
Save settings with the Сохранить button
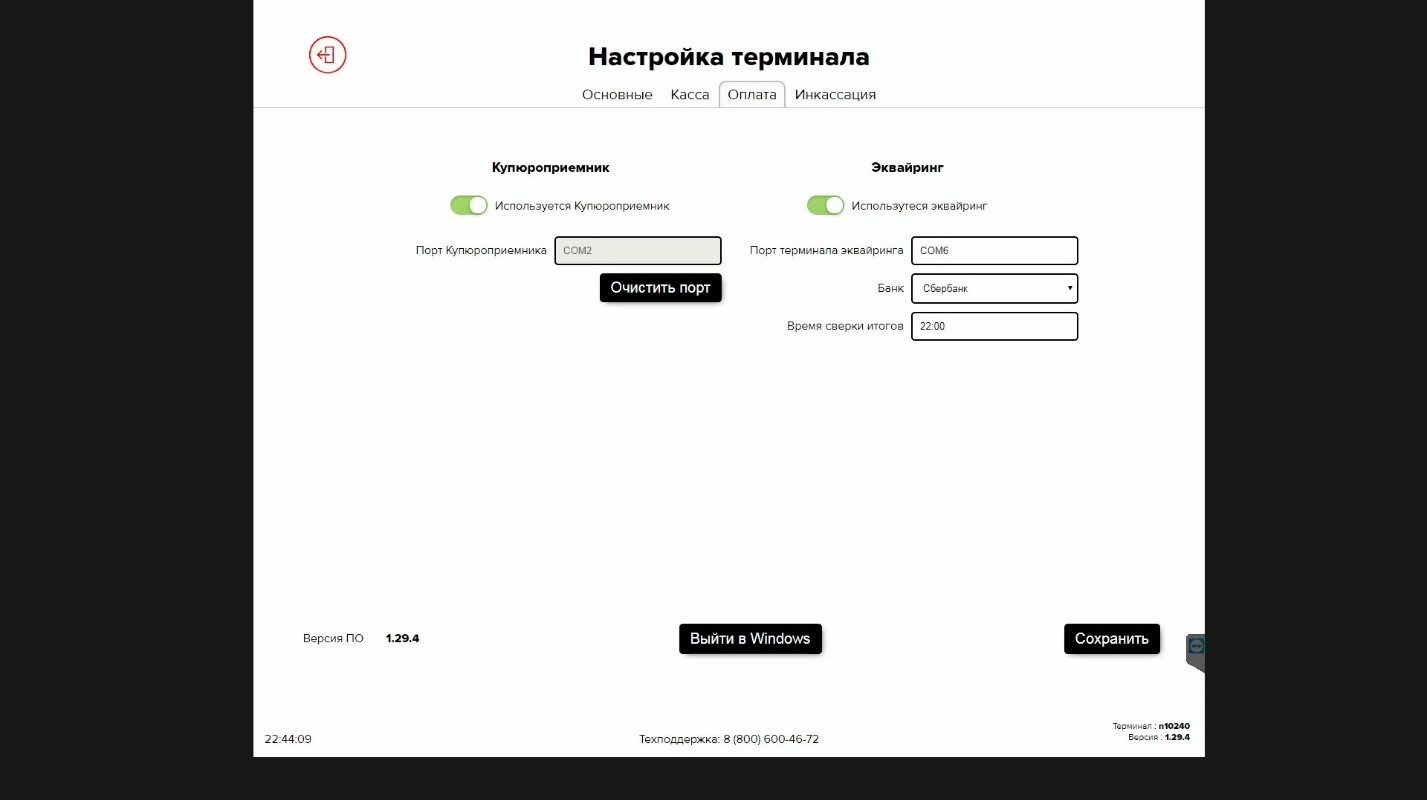tap(1111, 639)
